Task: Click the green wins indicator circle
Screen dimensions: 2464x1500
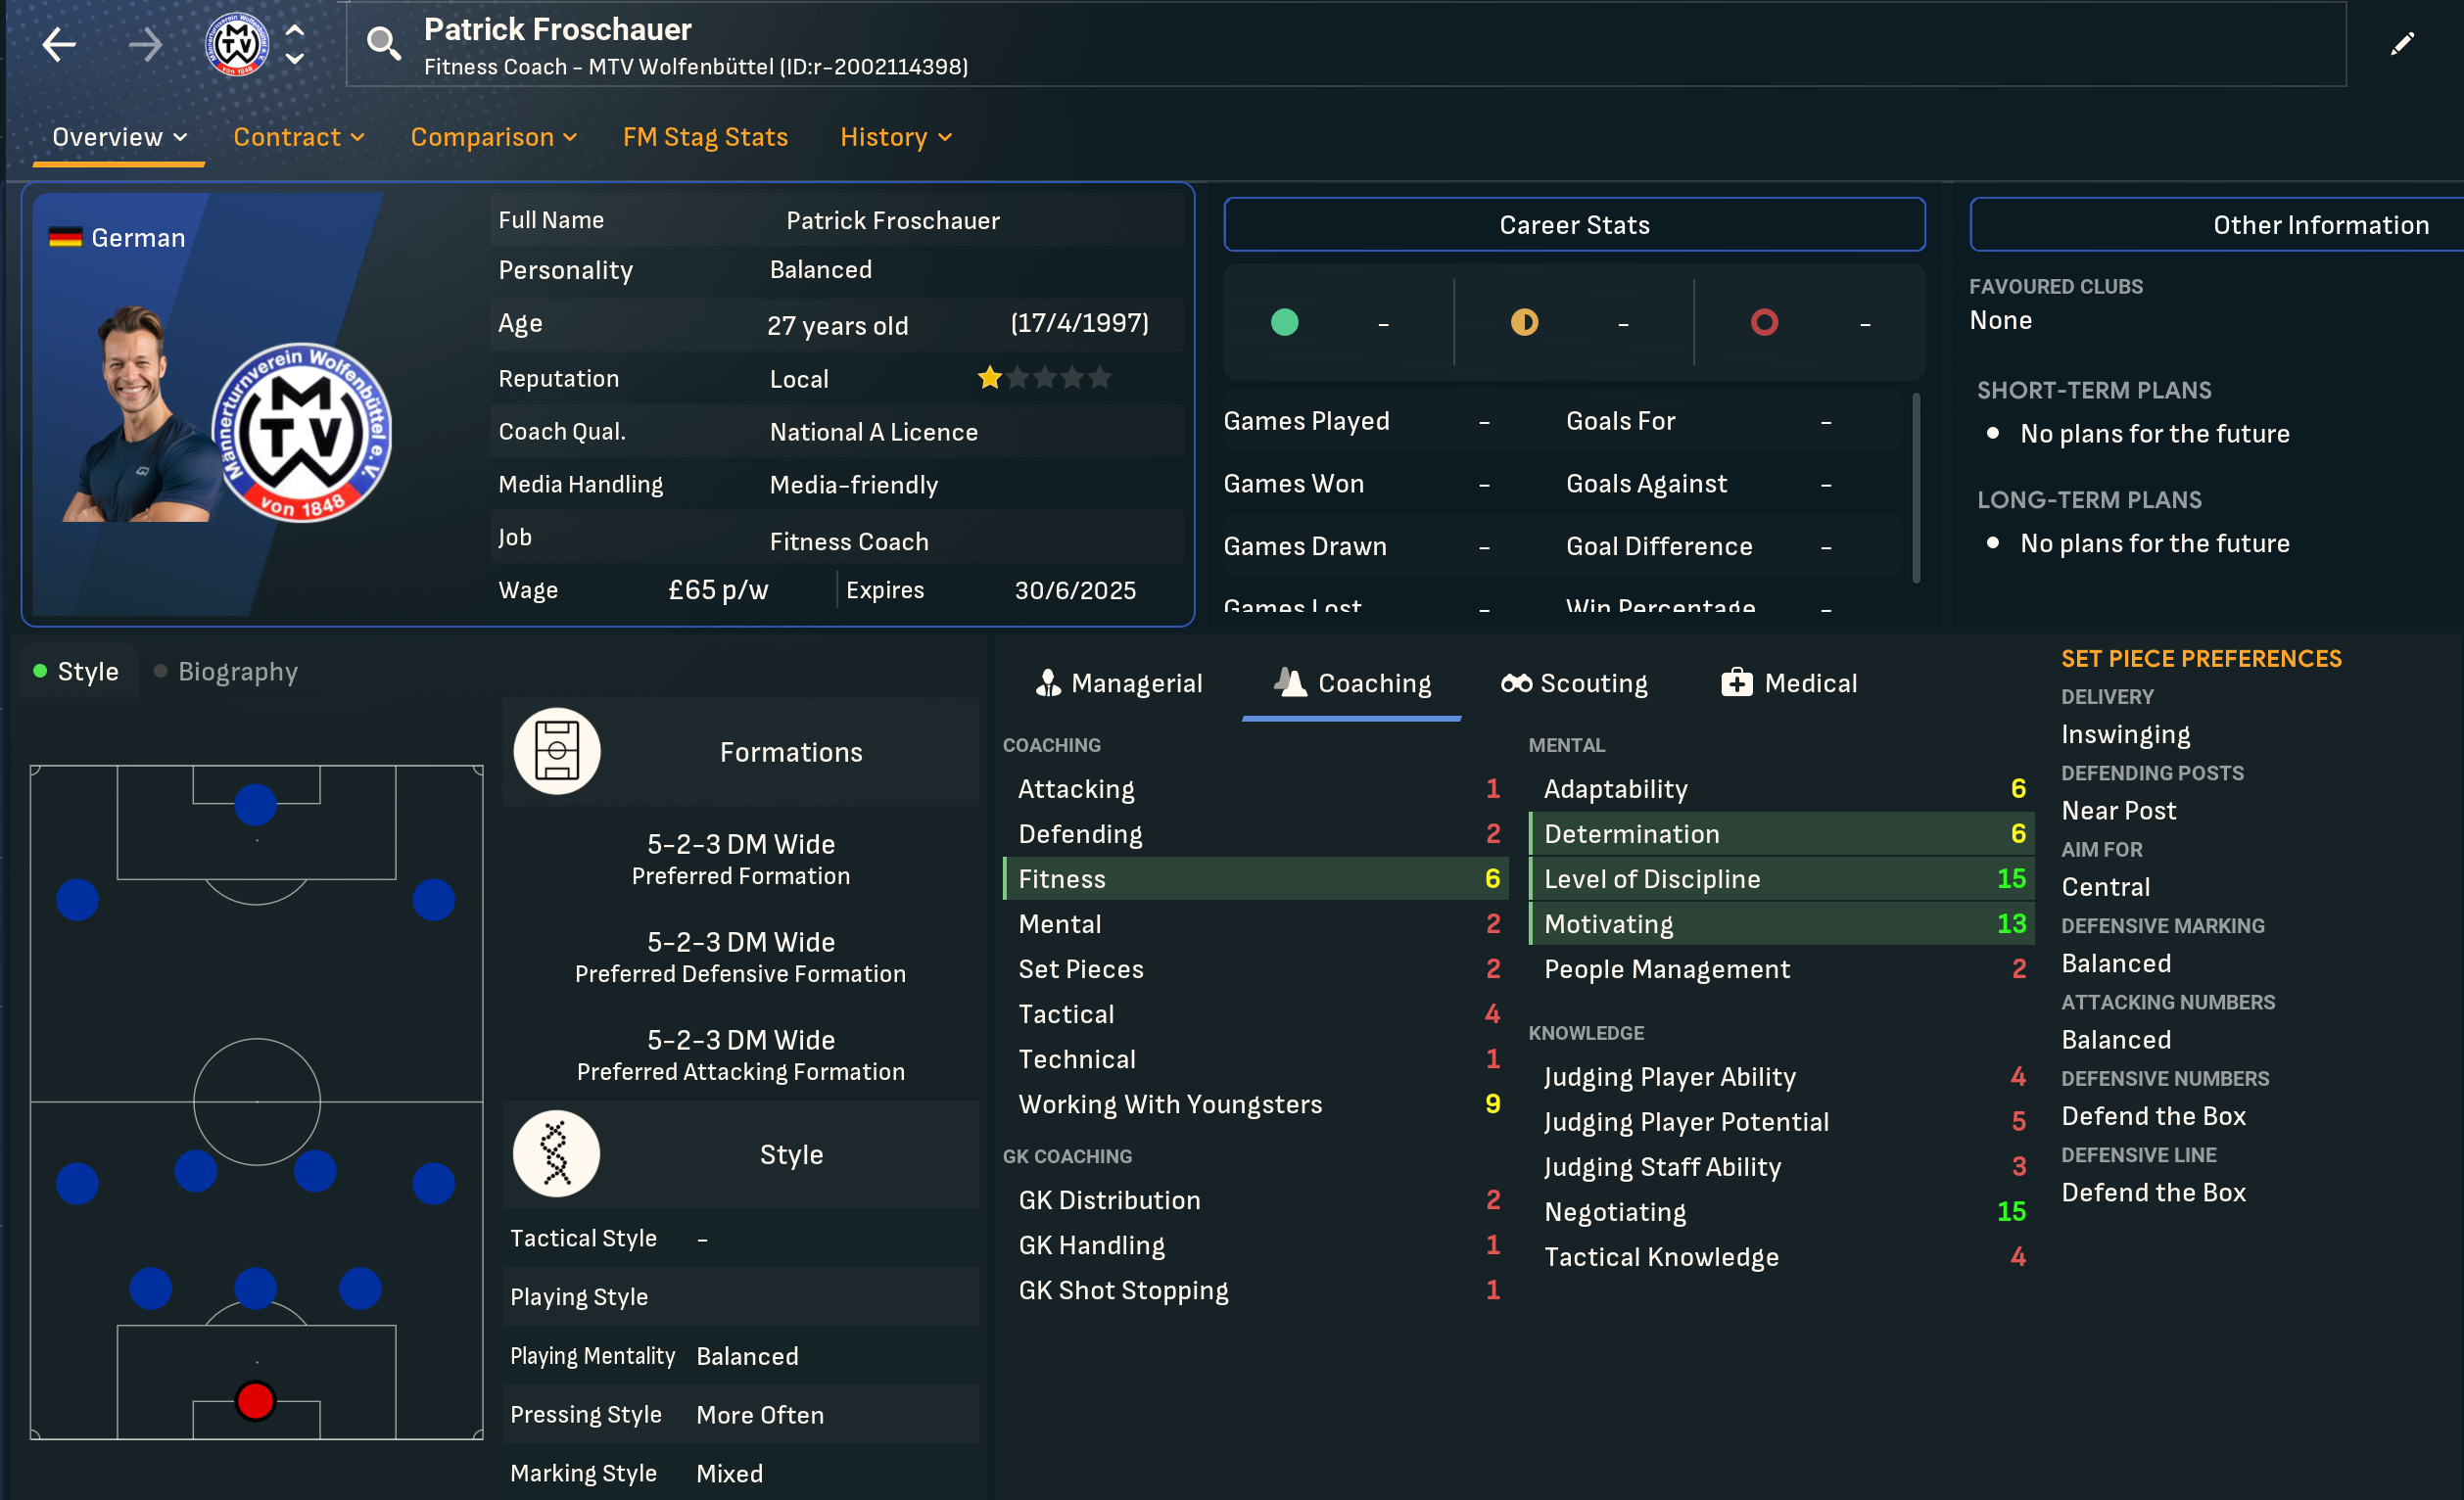Action: [1284, 322]
